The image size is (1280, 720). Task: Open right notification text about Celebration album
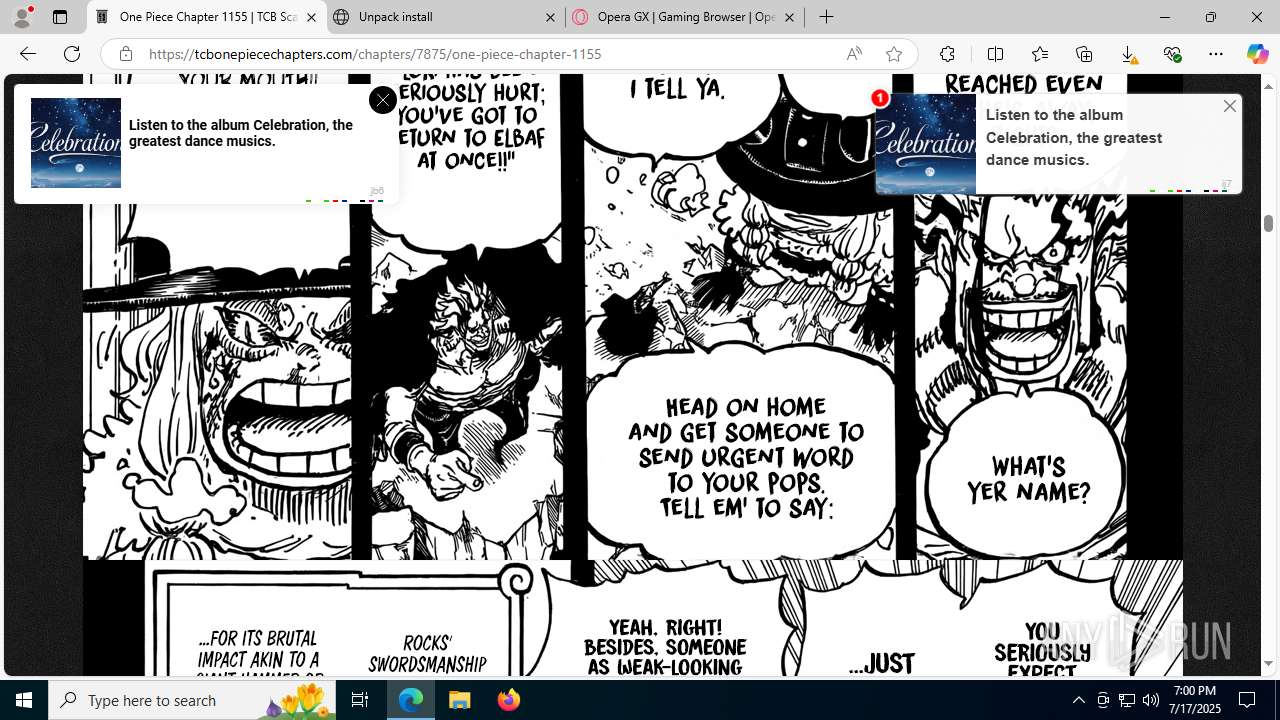1074,137
